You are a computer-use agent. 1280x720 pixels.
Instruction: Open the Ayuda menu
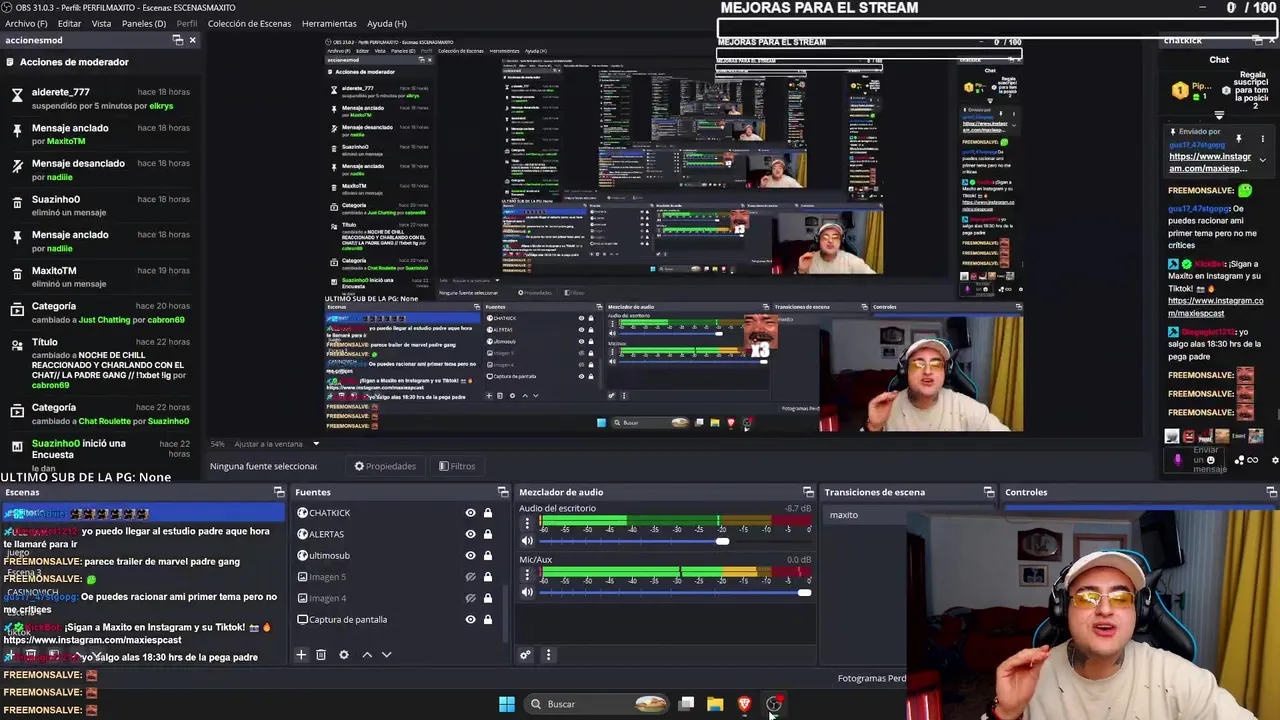point(387,23)
